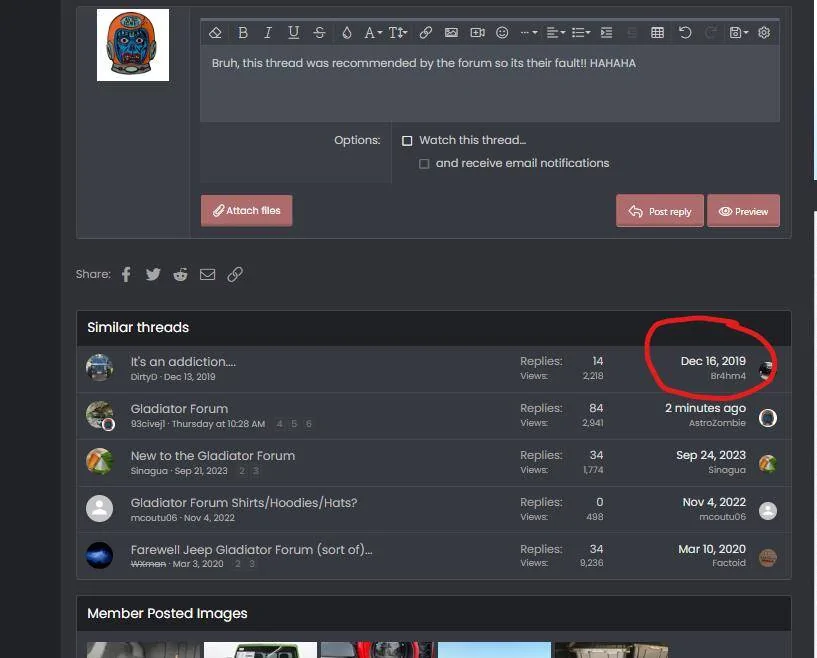This screenshot has width=817, height=658.
Task: Open Br4hm4's profile name
Action: click(x=728, y=376)
